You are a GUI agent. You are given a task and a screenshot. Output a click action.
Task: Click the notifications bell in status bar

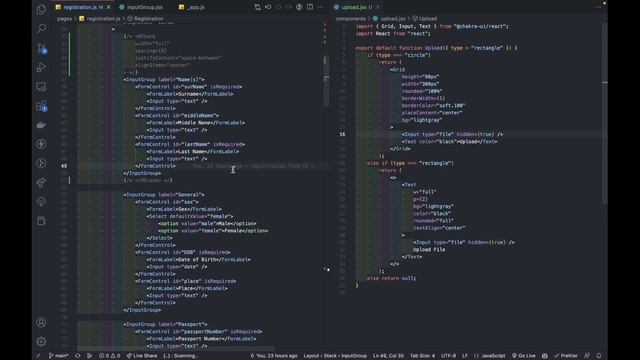[599, 356]
